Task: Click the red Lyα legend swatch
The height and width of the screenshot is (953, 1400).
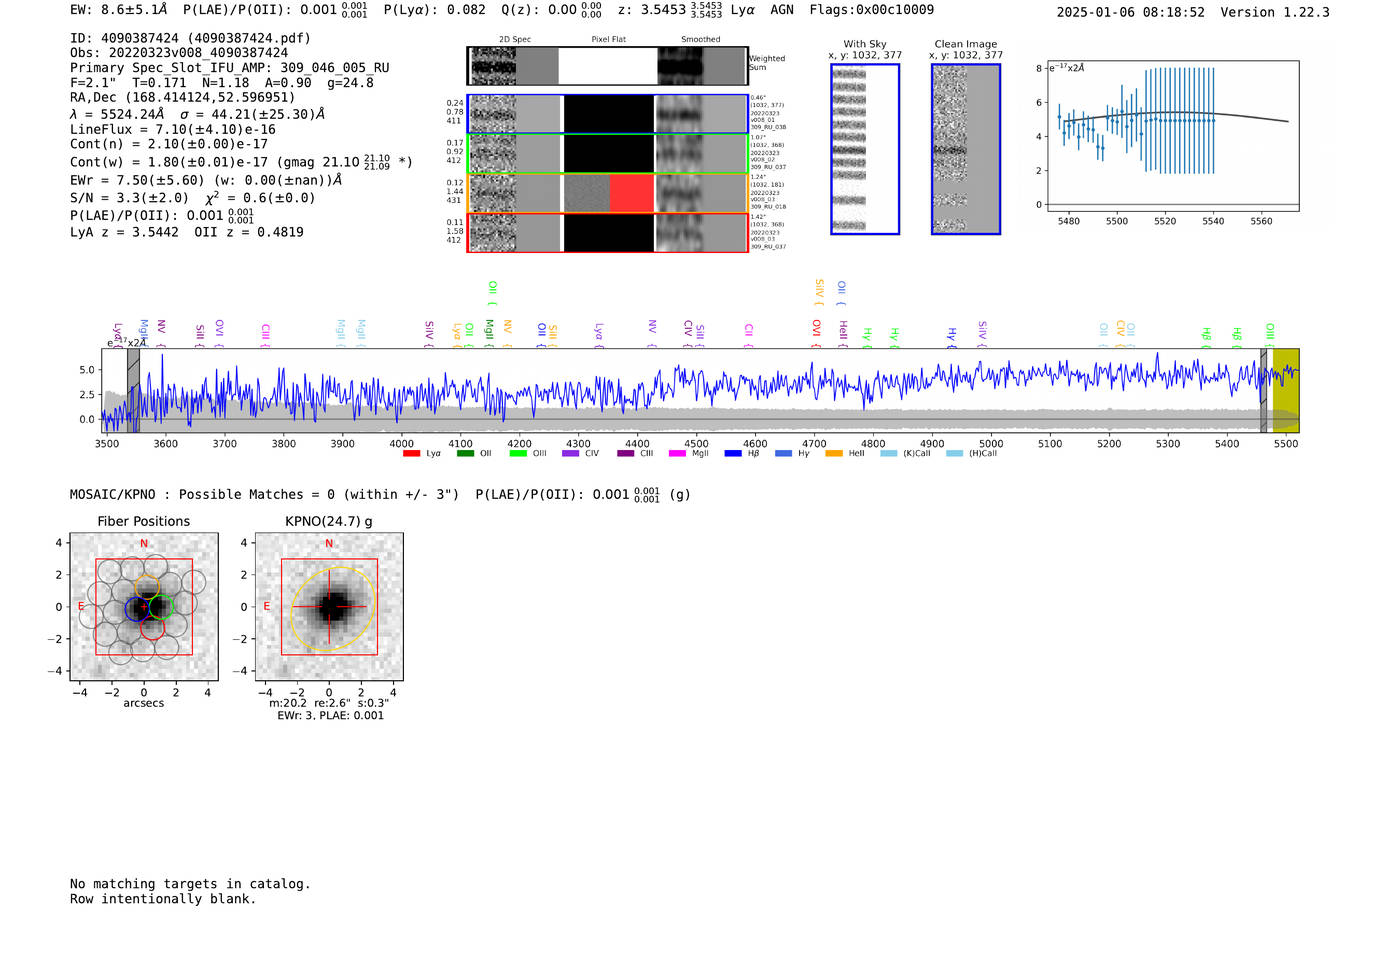Action: [411, 454]
